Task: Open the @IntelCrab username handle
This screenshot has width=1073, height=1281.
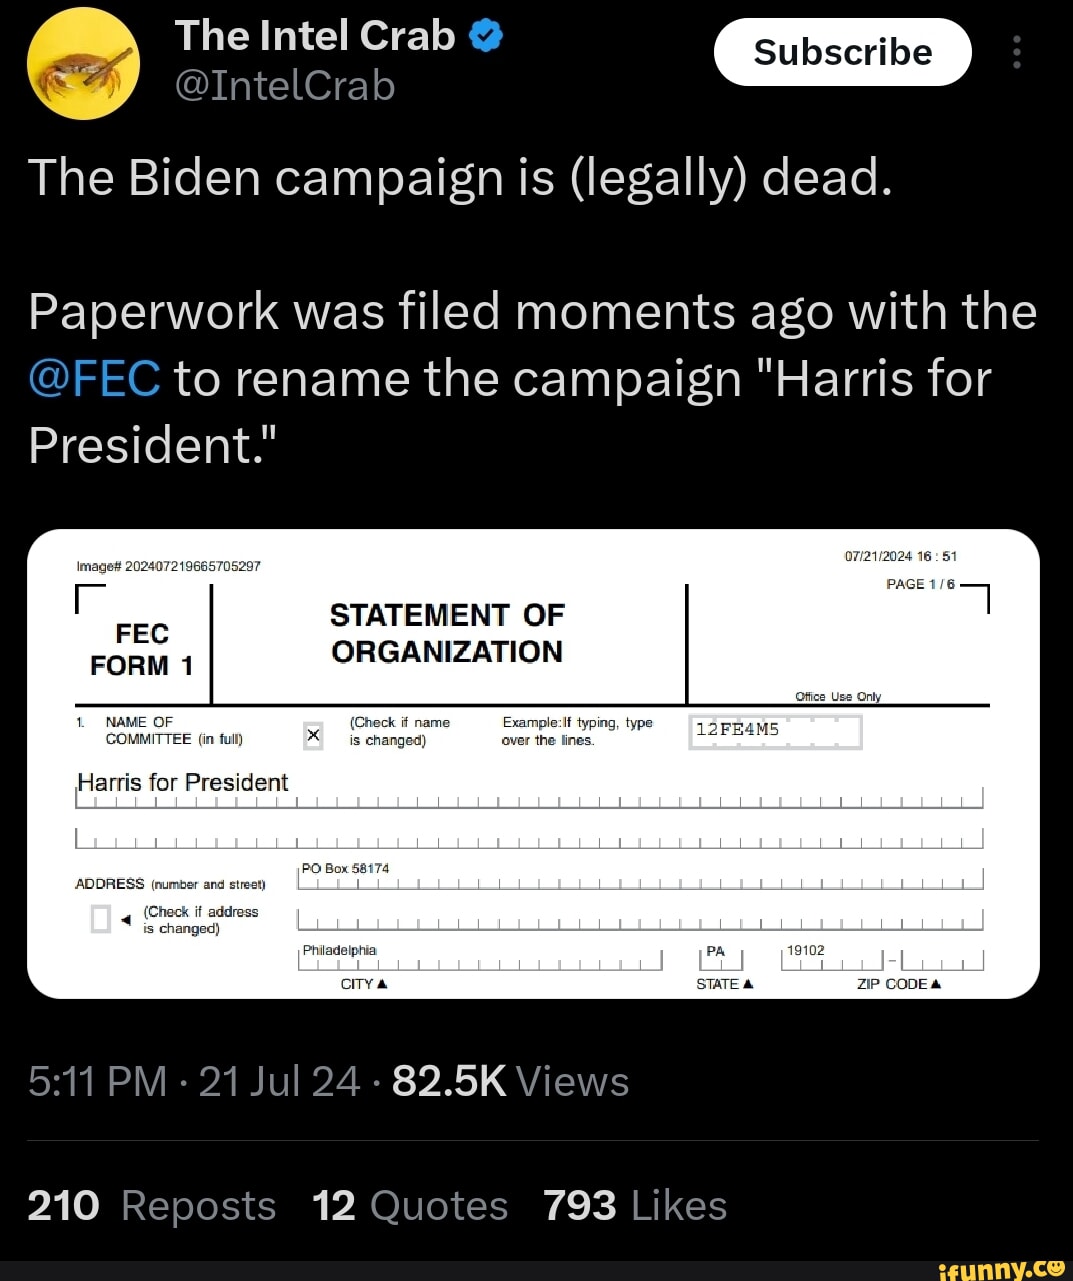Action: tap(285, 86)
